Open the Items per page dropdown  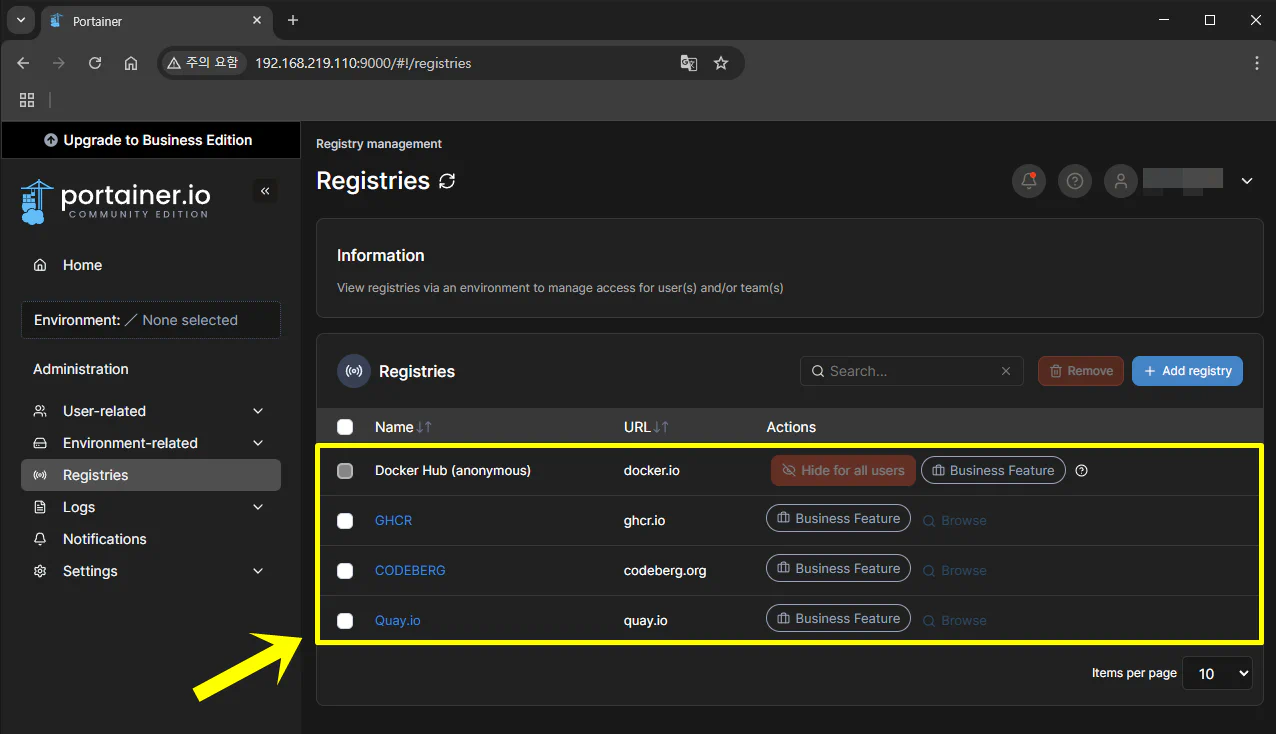click(1217, 674)
